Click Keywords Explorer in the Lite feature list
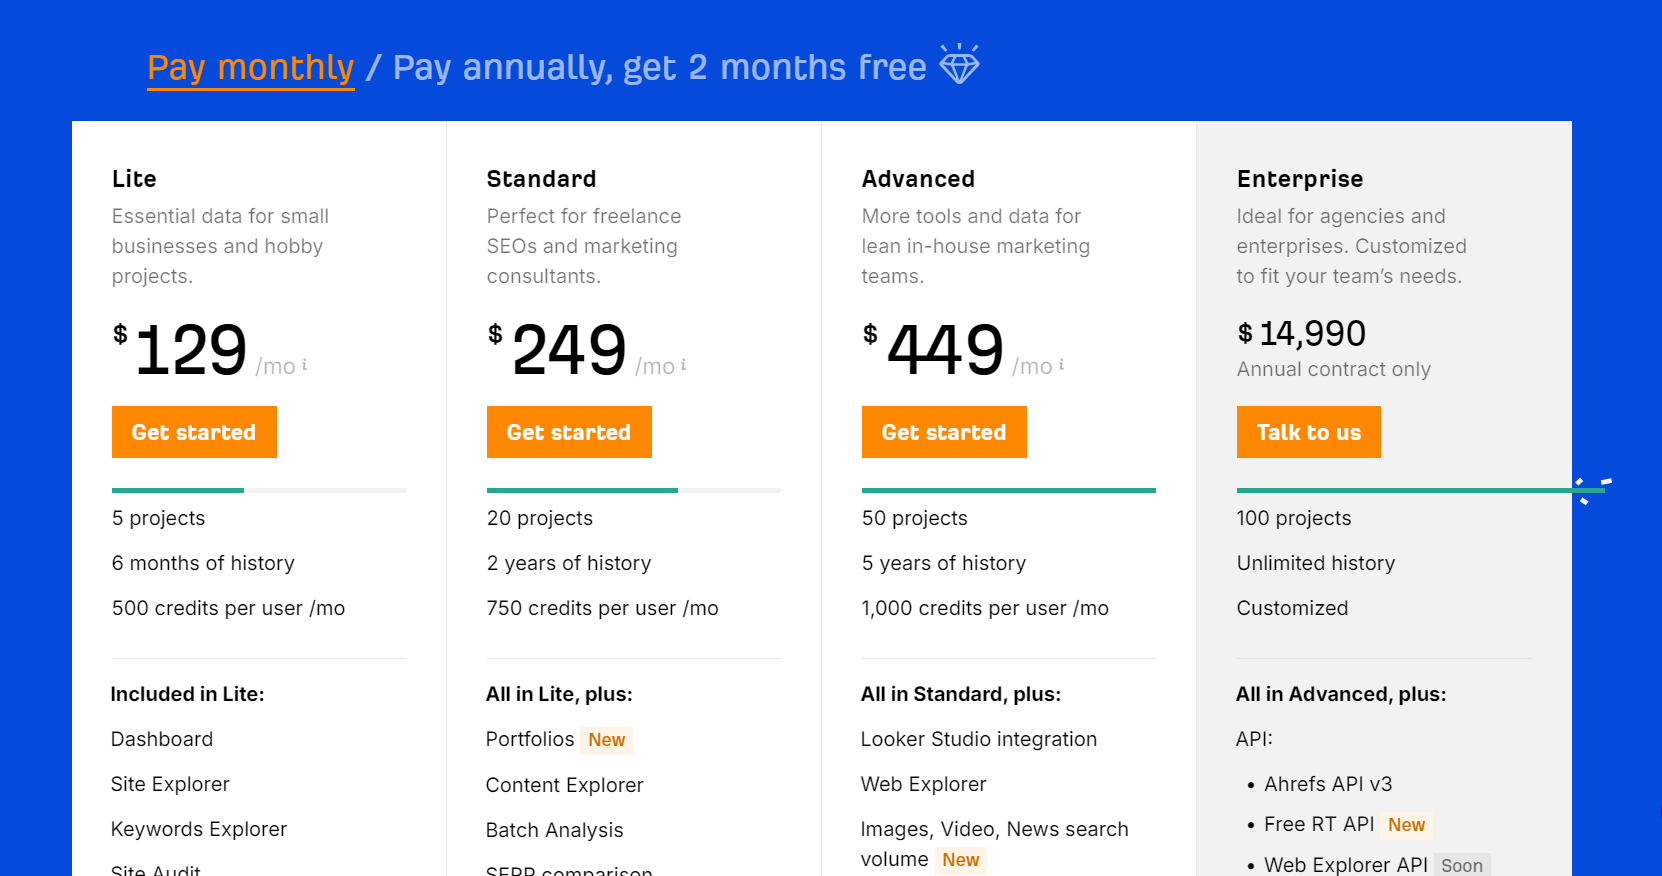This screenshot has height=876, width=1662. click(198, 829)
